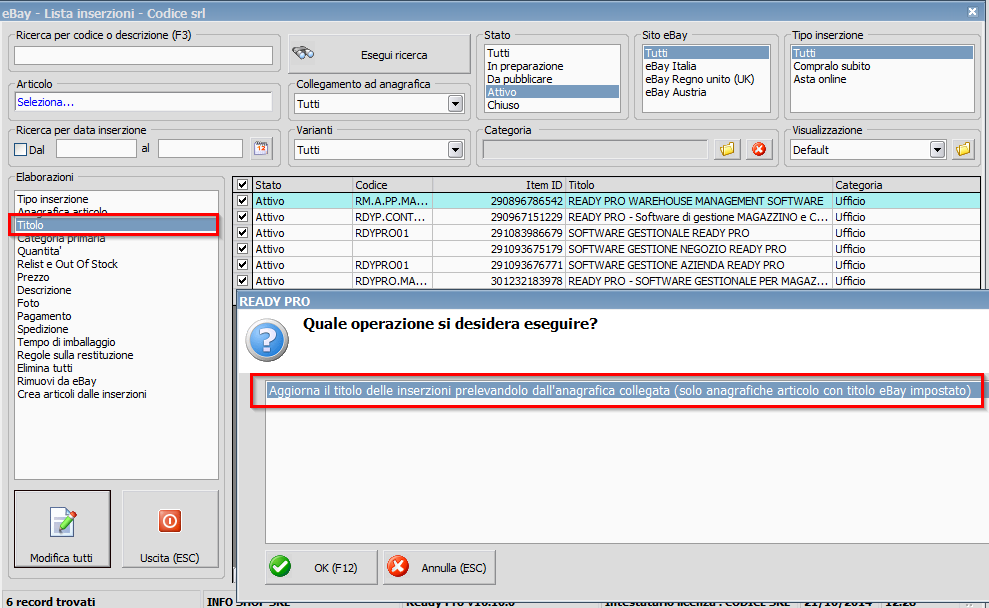Select Relist e Out Of Stock elaboration
This screenshot has height=608, width=989.
116,264
